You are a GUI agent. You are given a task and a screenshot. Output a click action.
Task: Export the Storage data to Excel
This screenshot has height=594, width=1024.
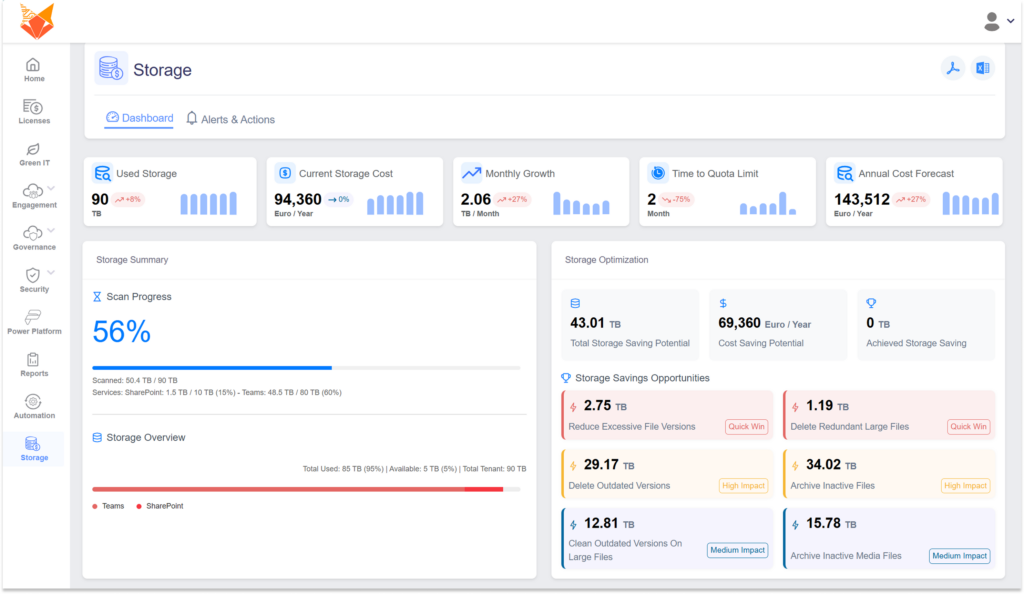pos(983,68)
